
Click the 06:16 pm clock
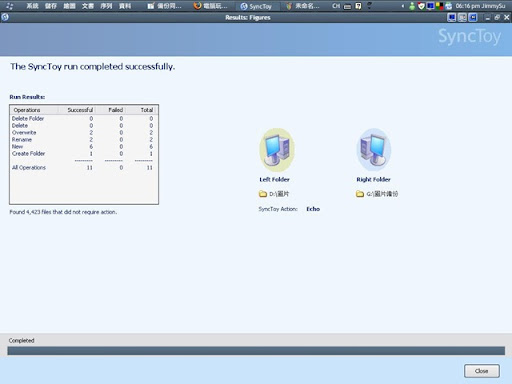coord(468,6)
